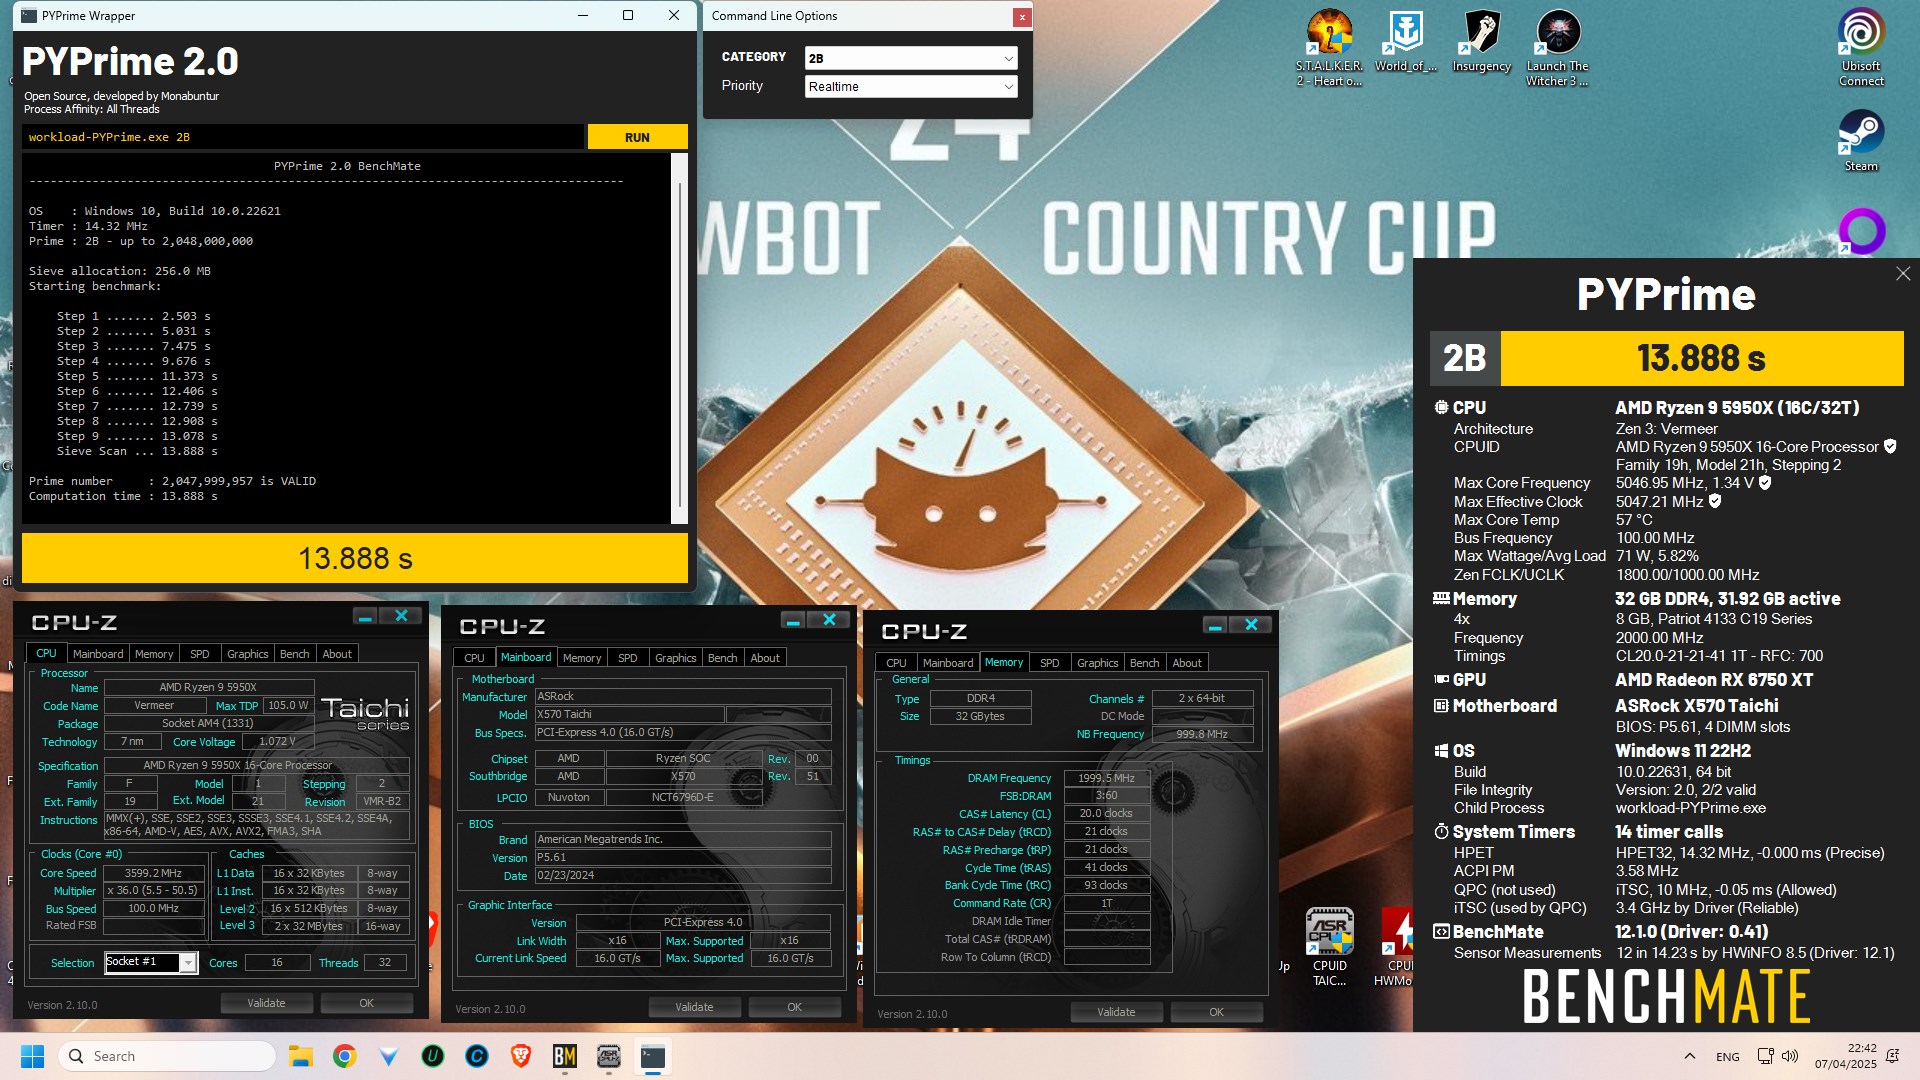
Task: Switch to the terminal taskbar icon
Action: click(653, 1056)
